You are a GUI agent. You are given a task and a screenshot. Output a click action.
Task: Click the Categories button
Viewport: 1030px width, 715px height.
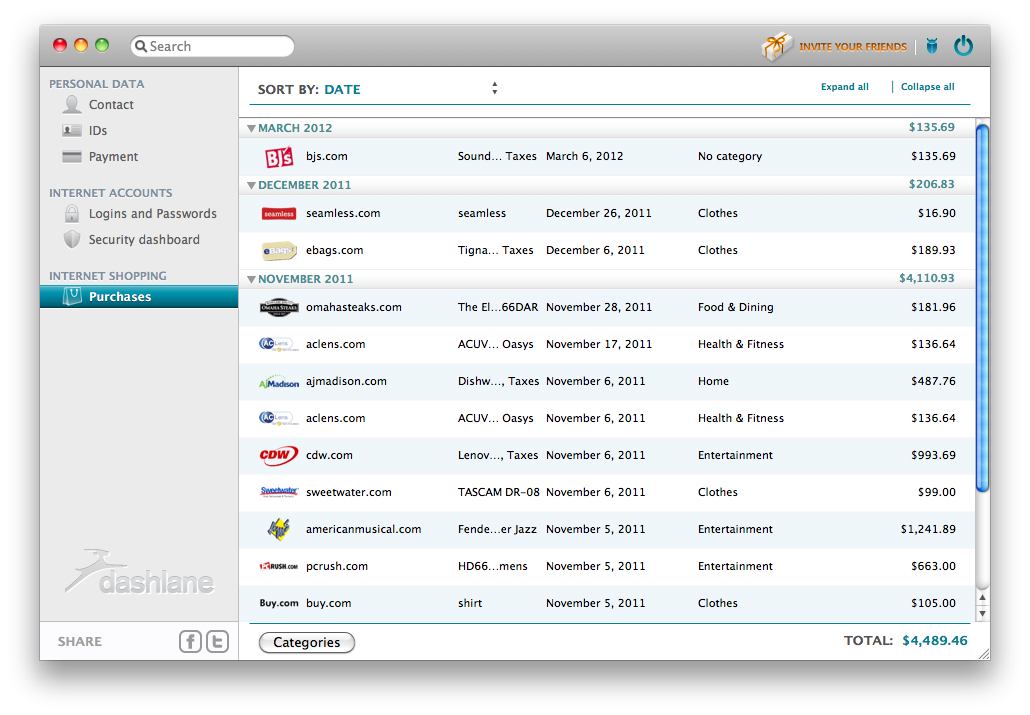(307, 642)
